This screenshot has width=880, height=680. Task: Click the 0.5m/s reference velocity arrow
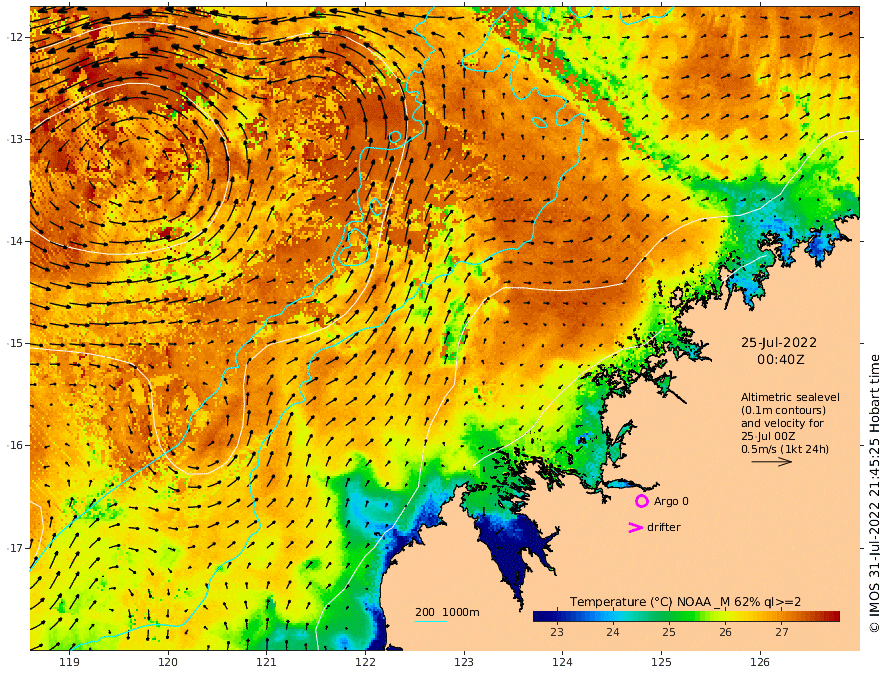click(772, 462)
